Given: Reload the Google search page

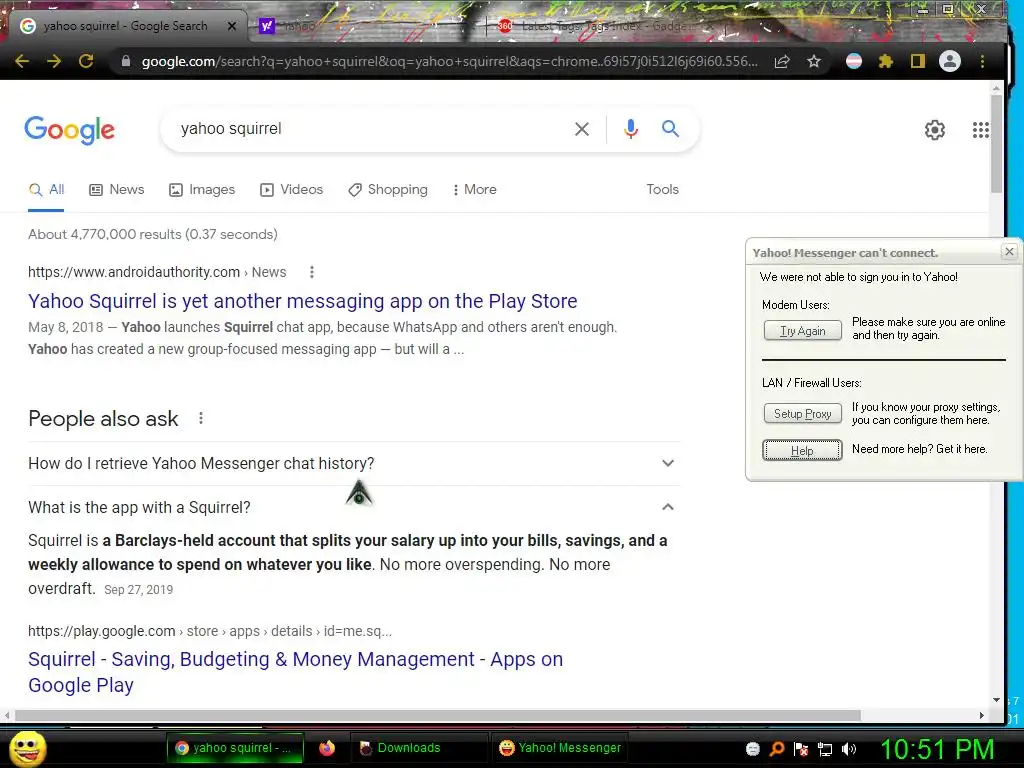Looking at the screenshot, I should pyautogui.click(x=86, y=61).
